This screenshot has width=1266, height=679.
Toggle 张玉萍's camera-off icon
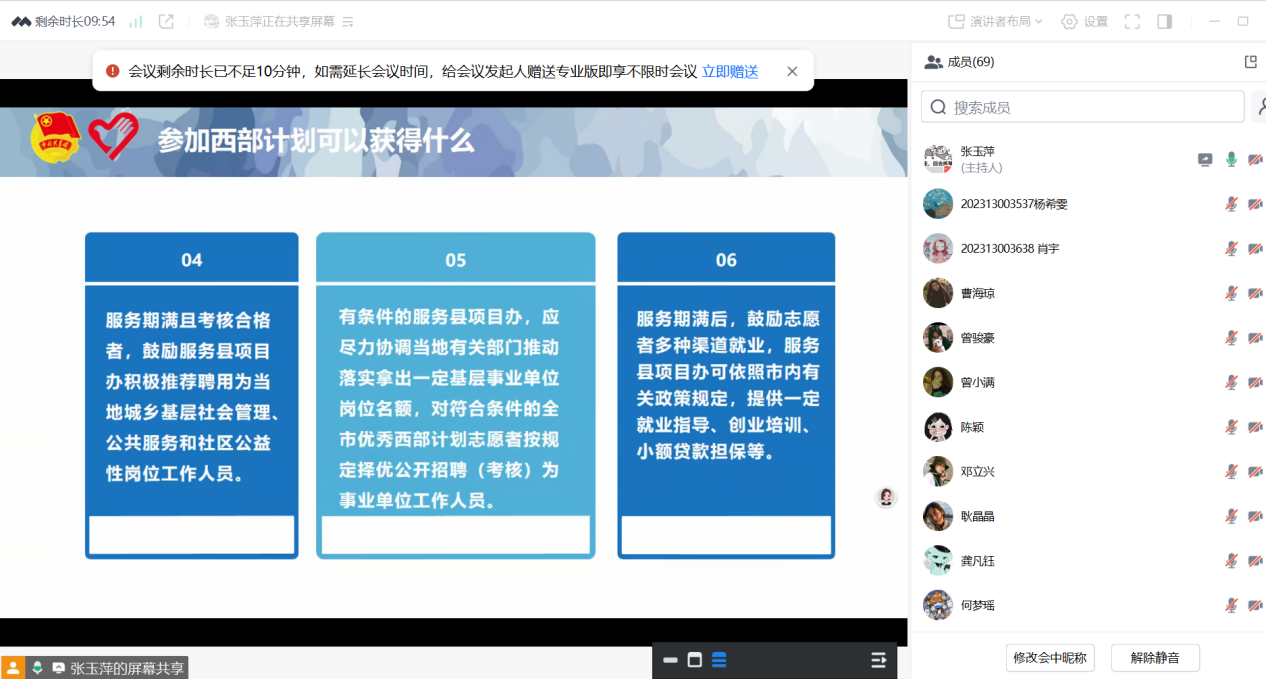pyautogui.click(x=1255, y=160)
